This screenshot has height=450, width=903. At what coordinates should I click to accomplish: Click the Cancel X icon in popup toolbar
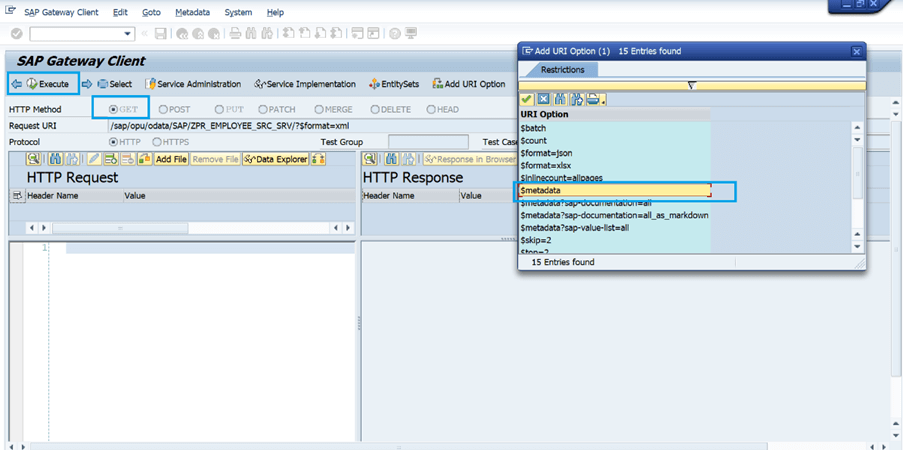click(x=543, y=100)
